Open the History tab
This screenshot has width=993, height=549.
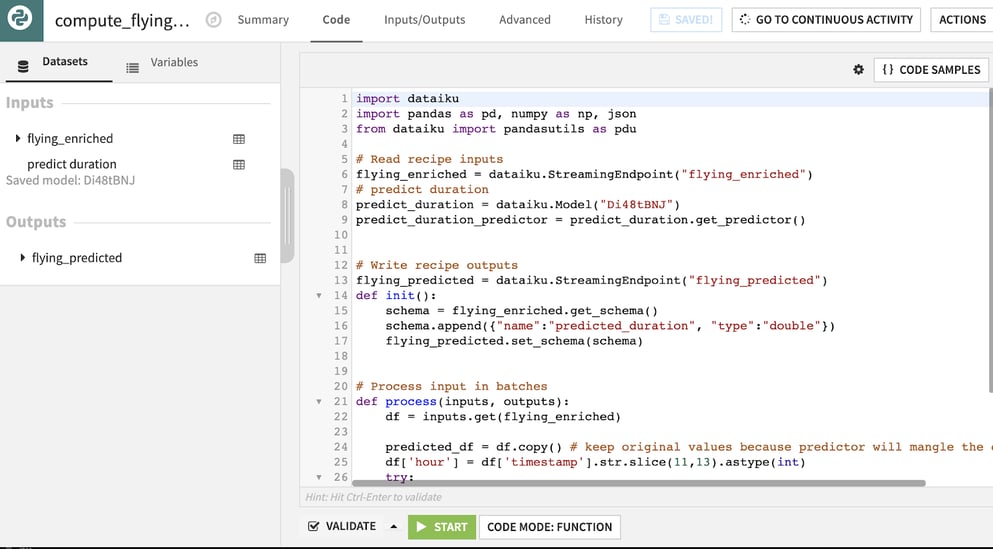click(603, 20)
